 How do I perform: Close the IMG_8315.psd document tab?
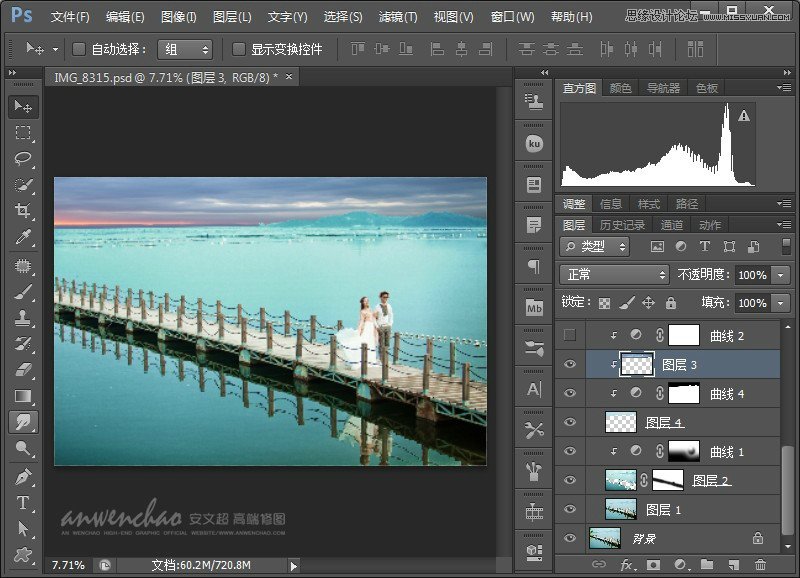point(289,77)
